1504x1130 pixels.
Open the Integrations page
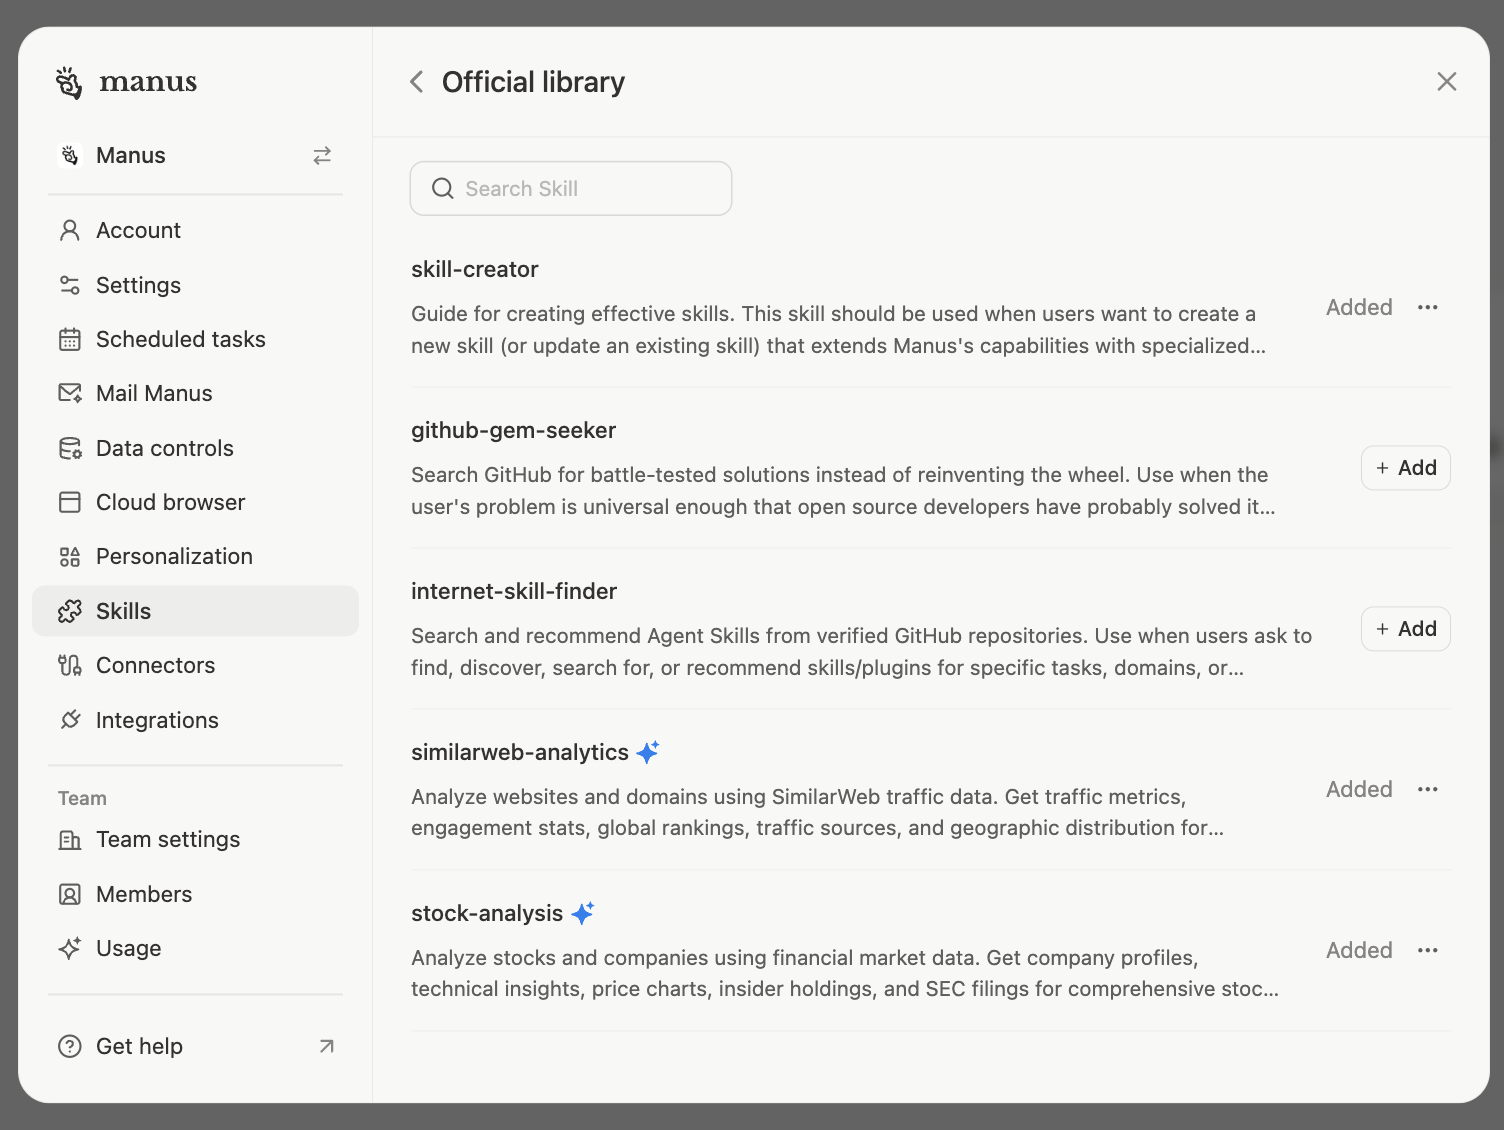(195, 720)
